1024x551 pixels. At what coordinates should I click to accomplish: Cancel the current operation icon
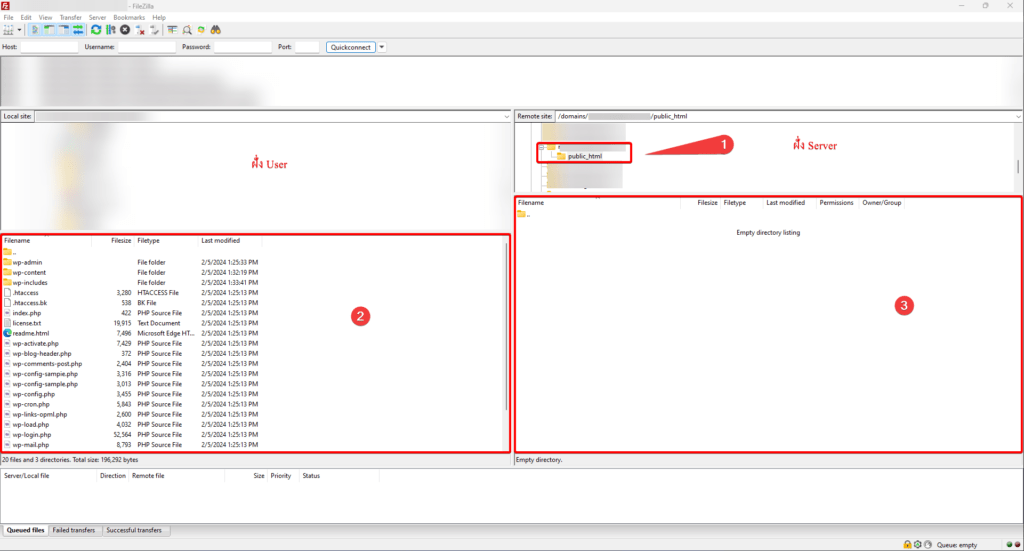(125, 30)
